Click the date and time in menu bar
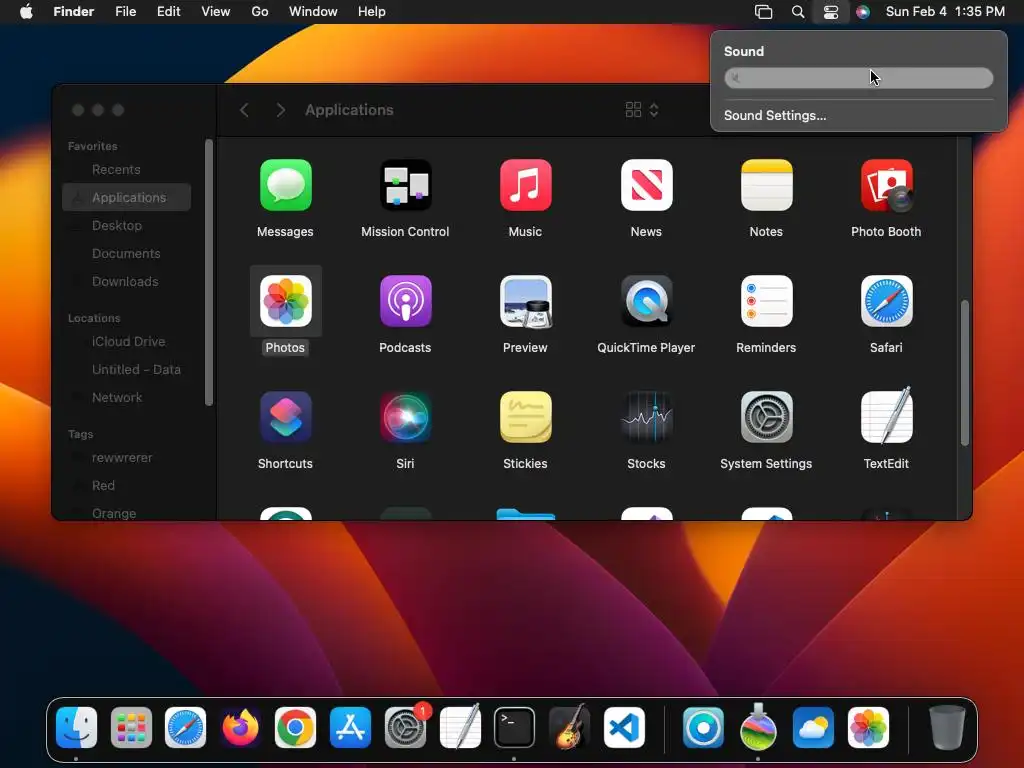Screen dimensions: 1024x768 945,12
